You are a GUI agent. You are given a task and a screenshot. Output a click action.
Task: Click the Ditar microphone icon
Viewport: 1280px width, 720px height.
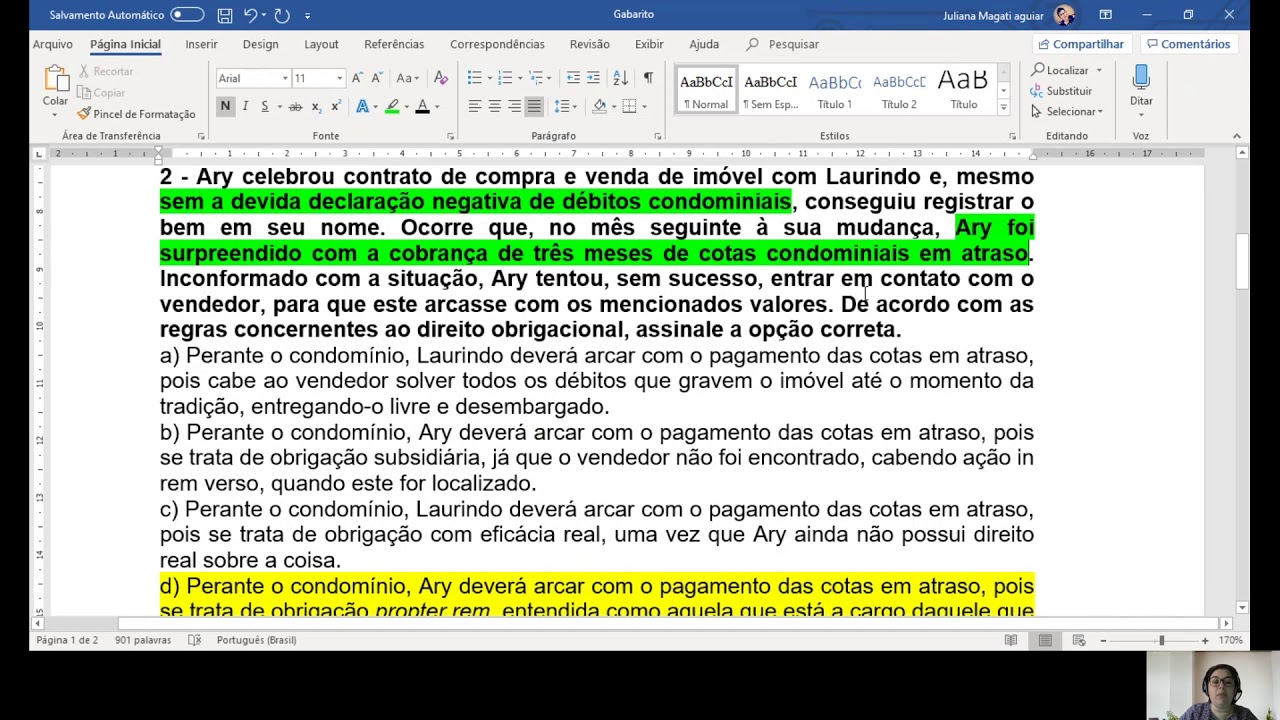coord(1141,78)
